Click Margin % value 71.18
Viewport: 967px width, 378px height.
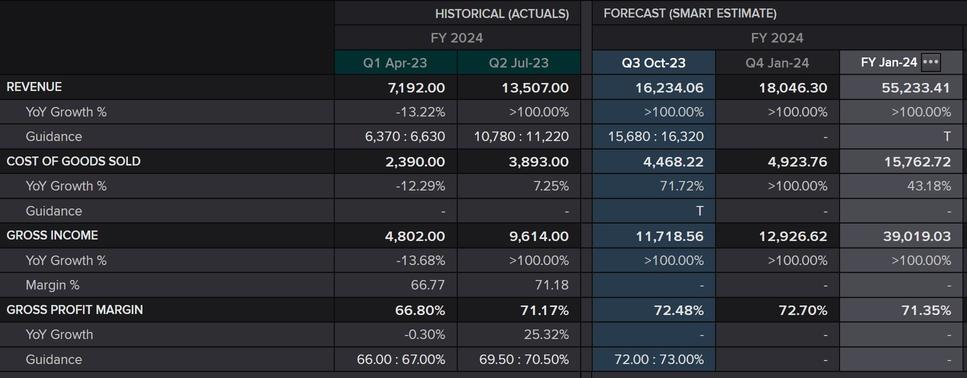[553, 285]
